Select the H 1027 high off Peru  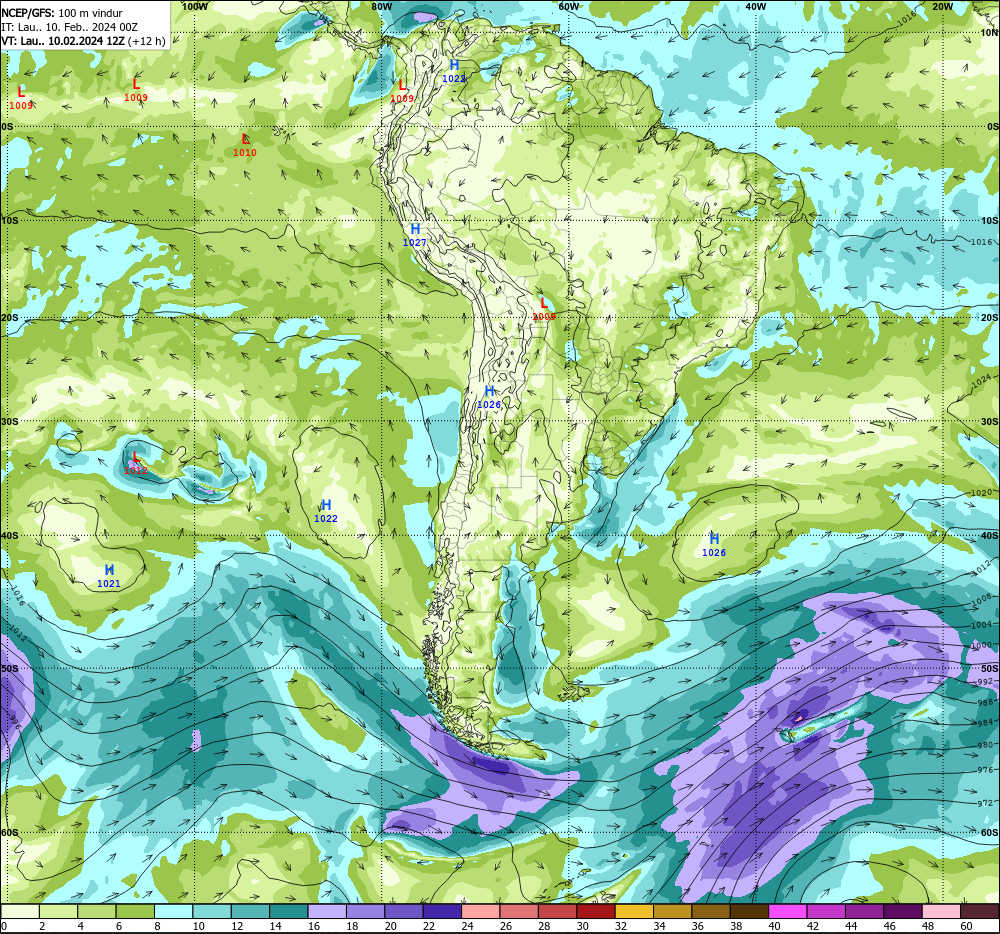point(415,235)
